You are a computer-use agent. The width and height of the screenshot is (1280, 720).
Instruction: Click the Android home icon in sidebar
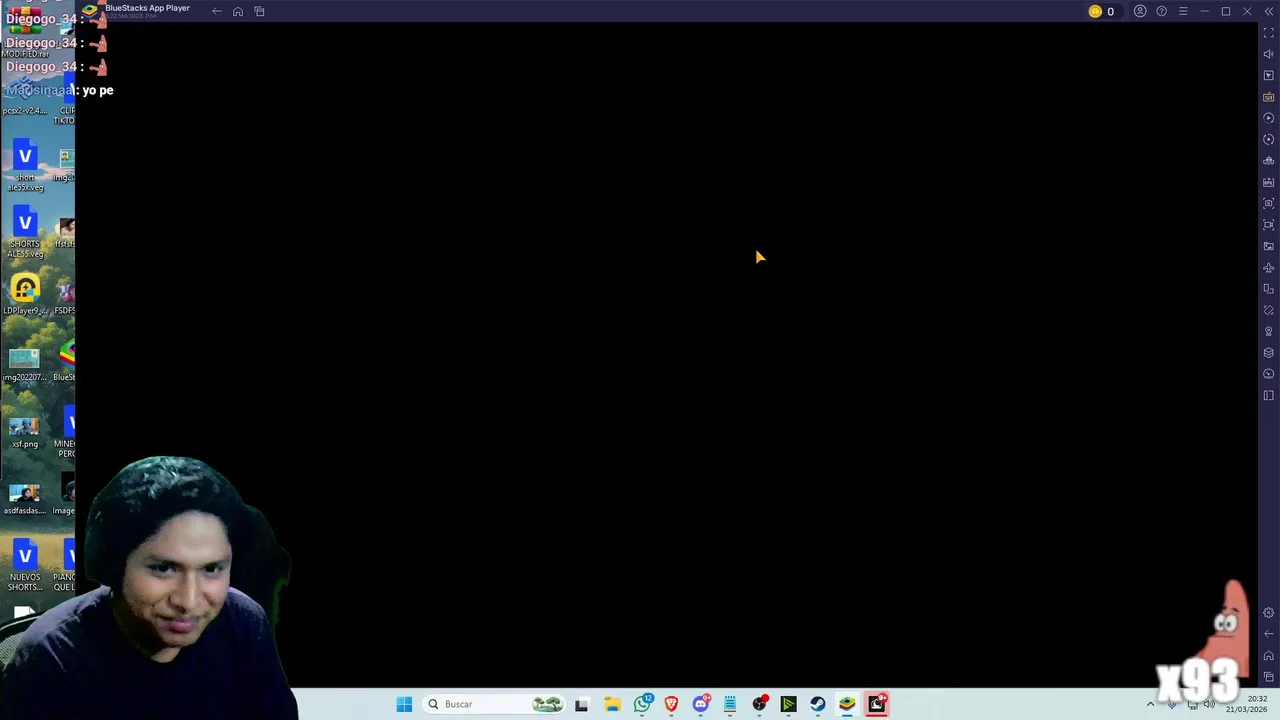coord(1269,656)
